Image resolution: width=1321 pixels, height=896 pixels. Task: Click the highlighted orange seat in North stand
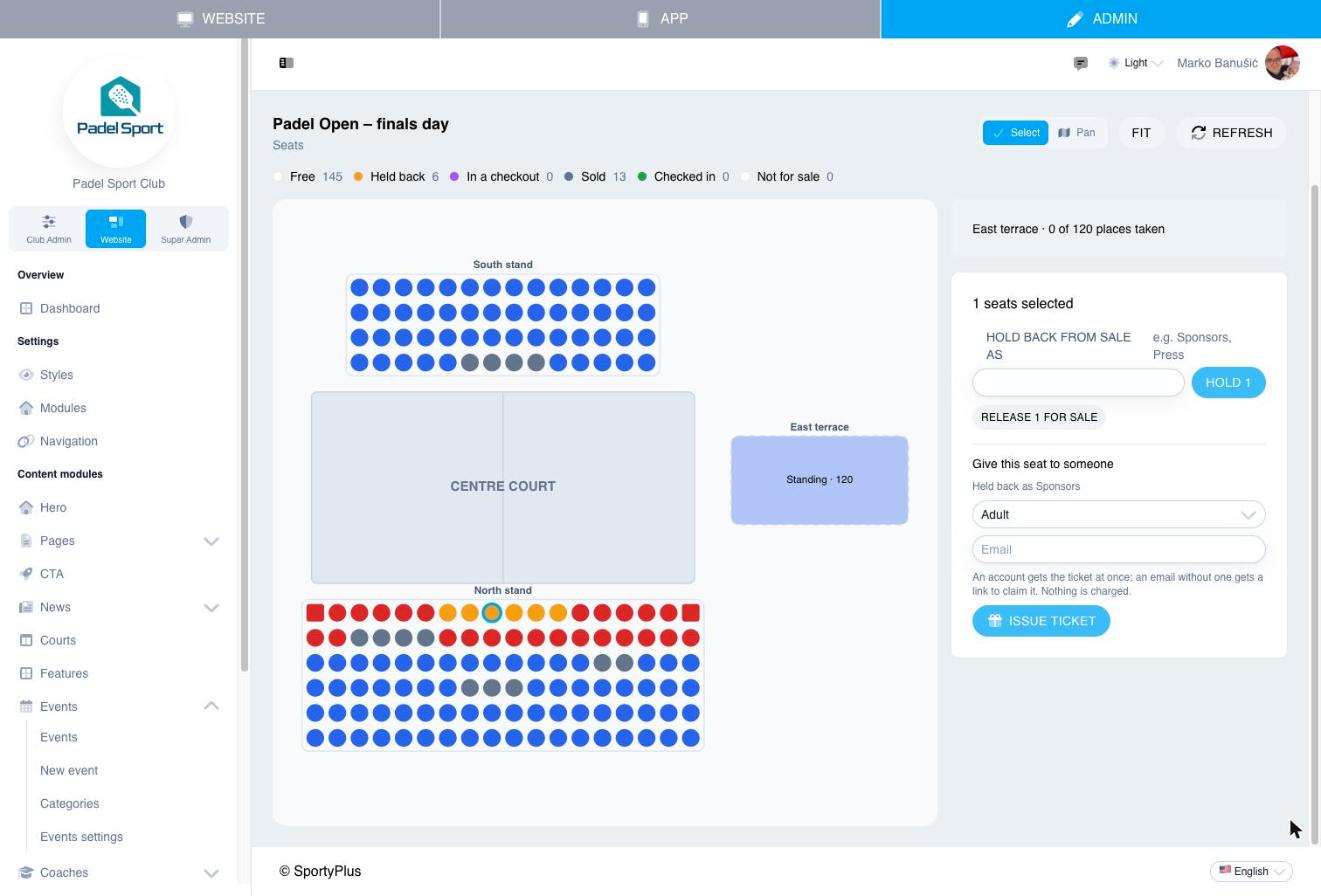491,613
